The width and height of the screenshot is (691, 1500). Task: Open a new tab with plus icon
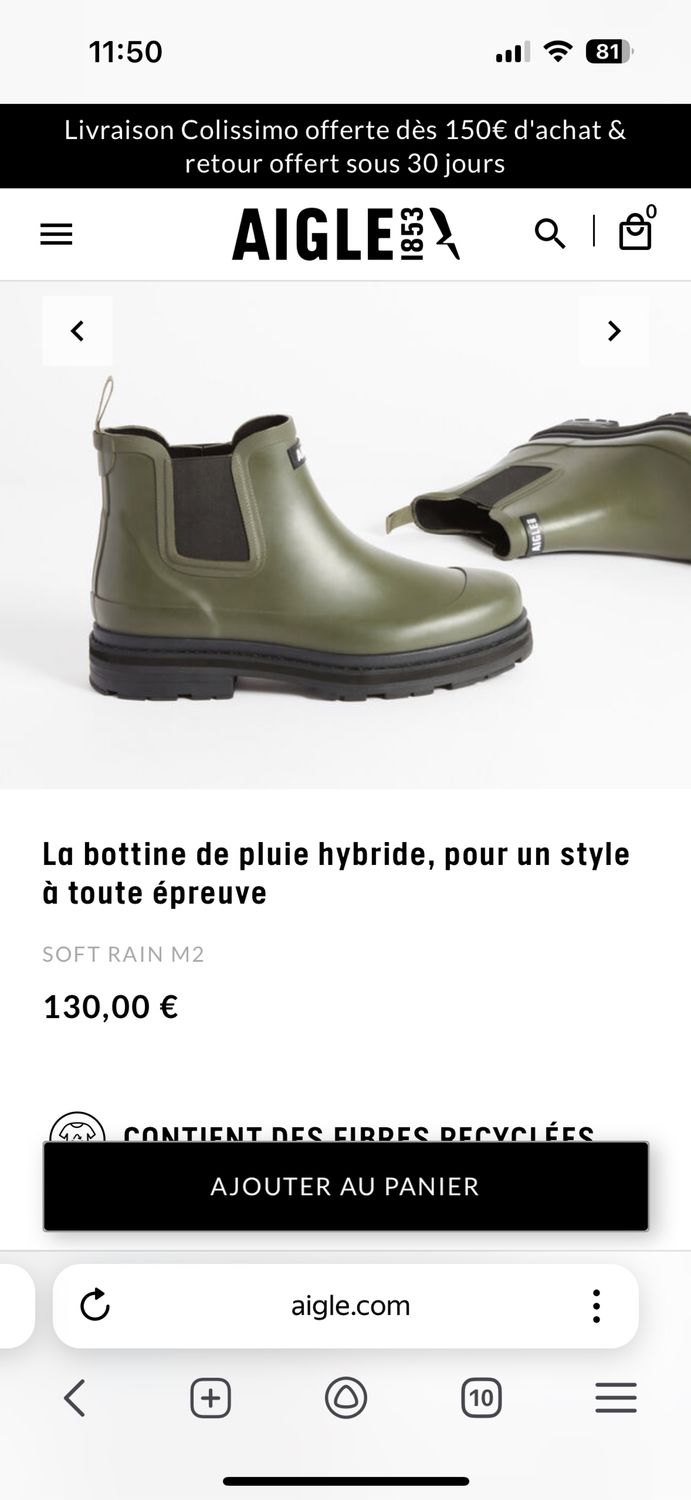point(210,1397)
